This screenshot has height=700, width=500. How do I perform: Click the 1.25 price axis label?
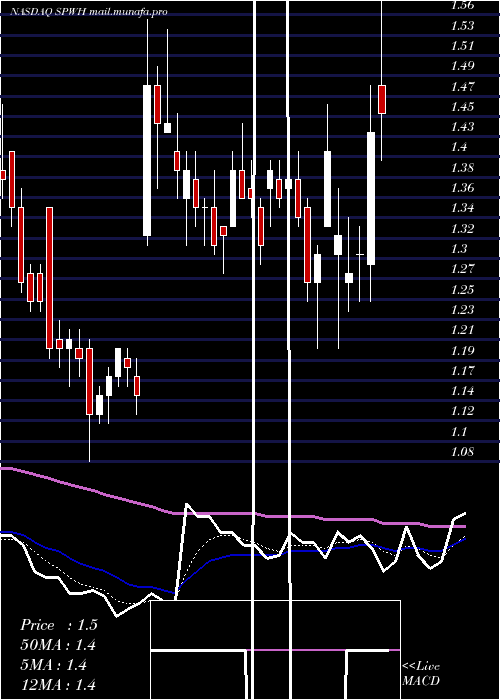(462, 289)
